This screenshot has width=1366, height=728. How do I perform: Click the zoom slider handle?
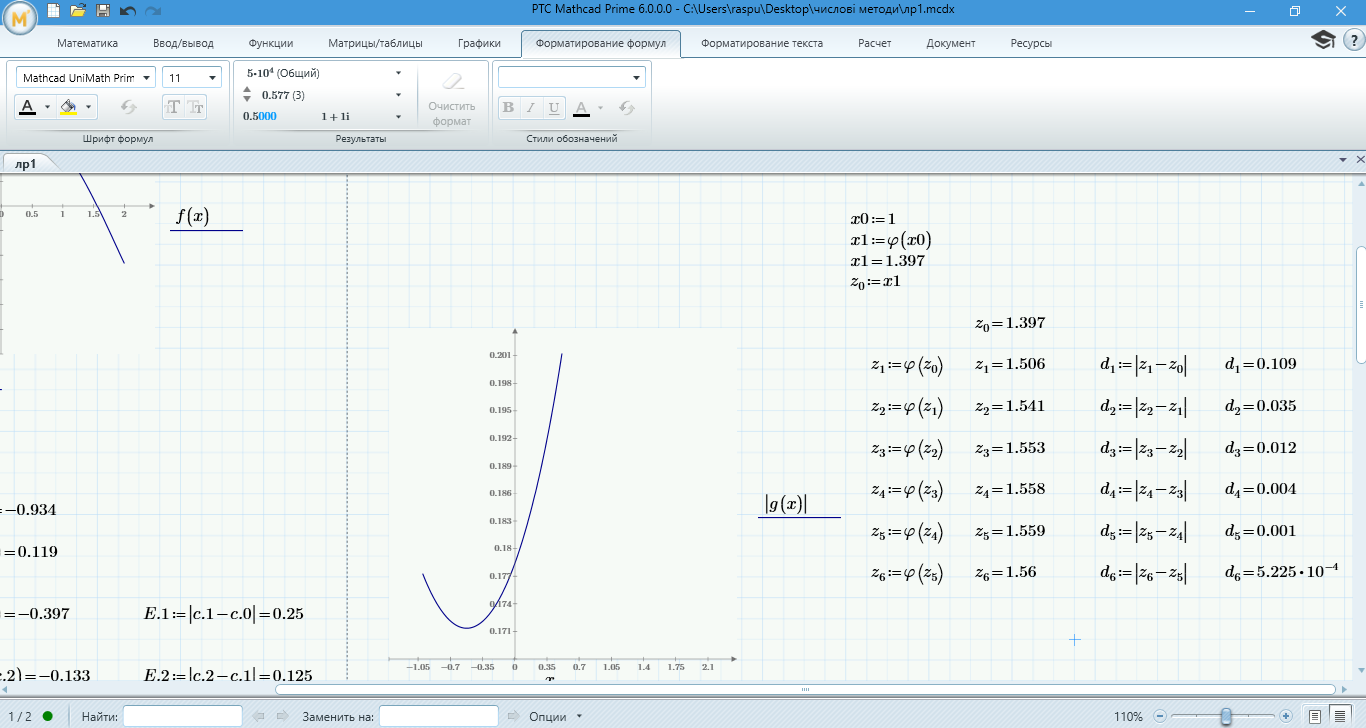coord(1226,716)
